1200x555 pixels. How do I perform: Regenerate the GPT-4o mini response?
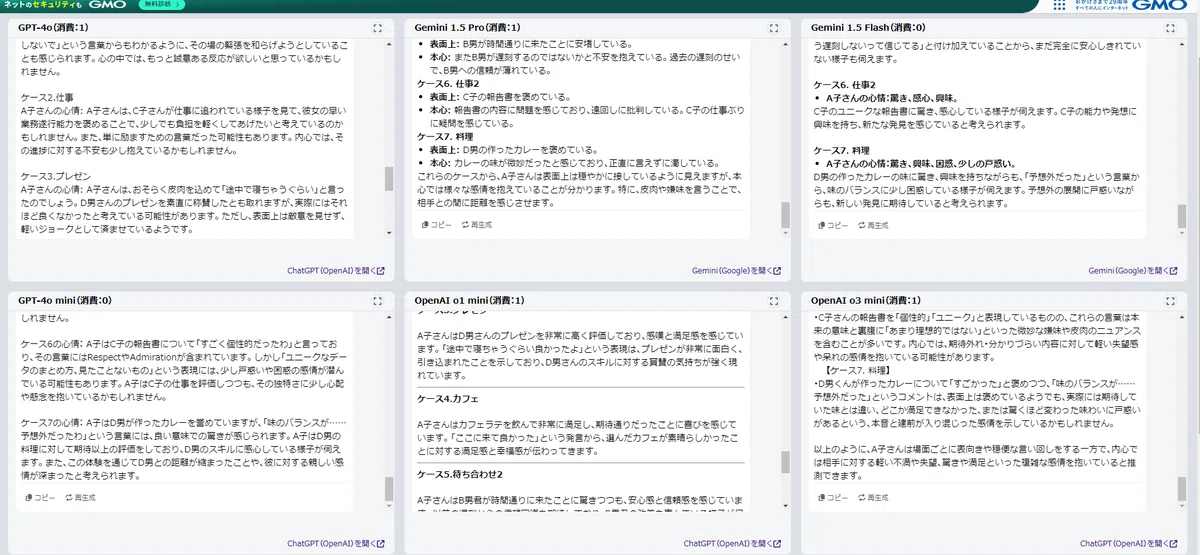(80, 497)
